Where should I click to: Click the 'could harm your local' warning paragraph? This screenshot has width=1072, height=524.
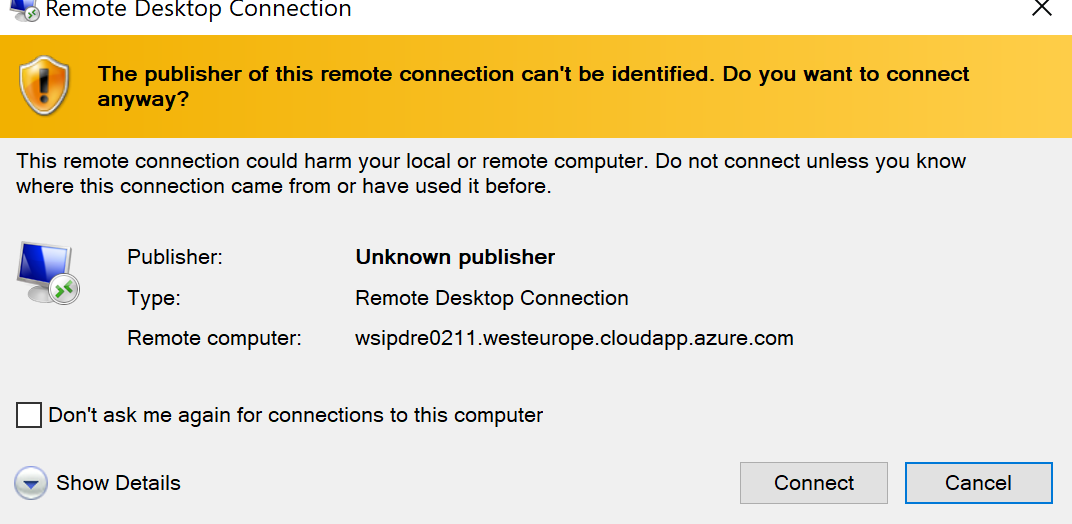(x=491, y=174)
